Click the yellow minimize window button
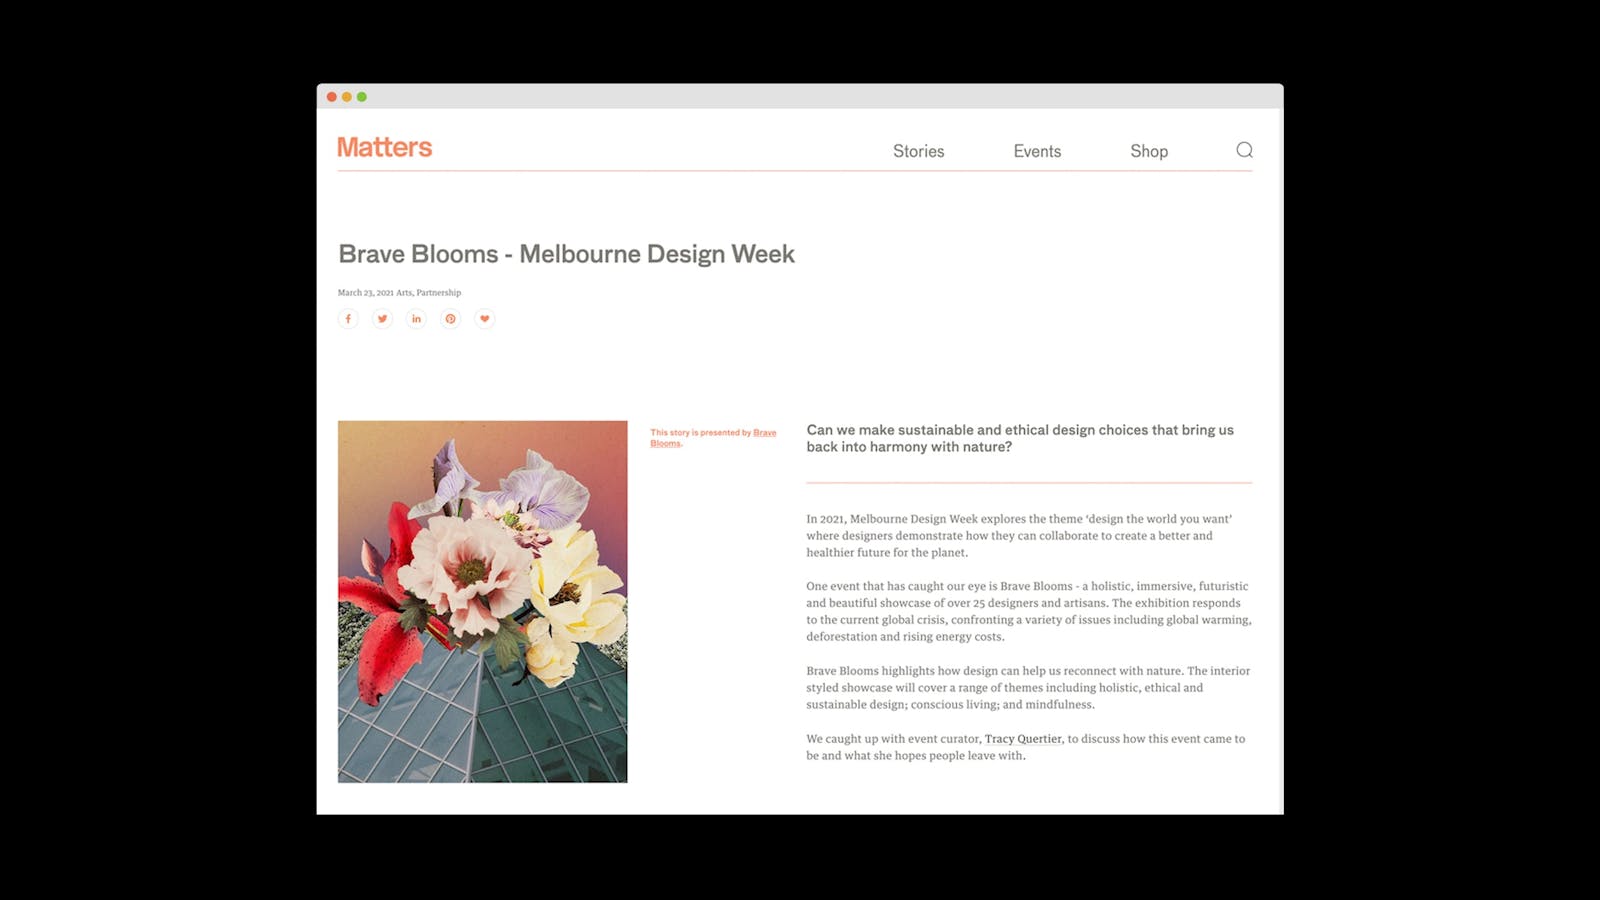The height and width of the screenshot is (900, 1600). point(347,97)
